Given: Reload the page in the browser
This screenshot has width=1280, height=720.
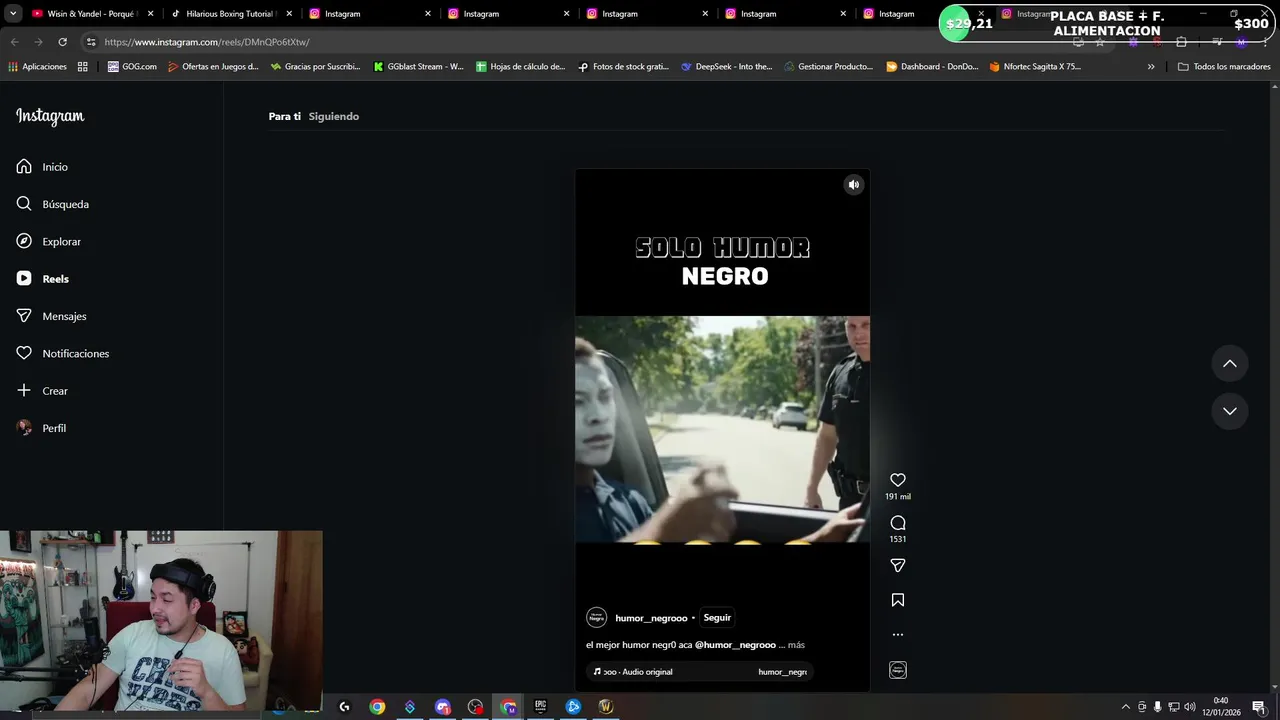Looking at the screenshot, I should [62, 42].
